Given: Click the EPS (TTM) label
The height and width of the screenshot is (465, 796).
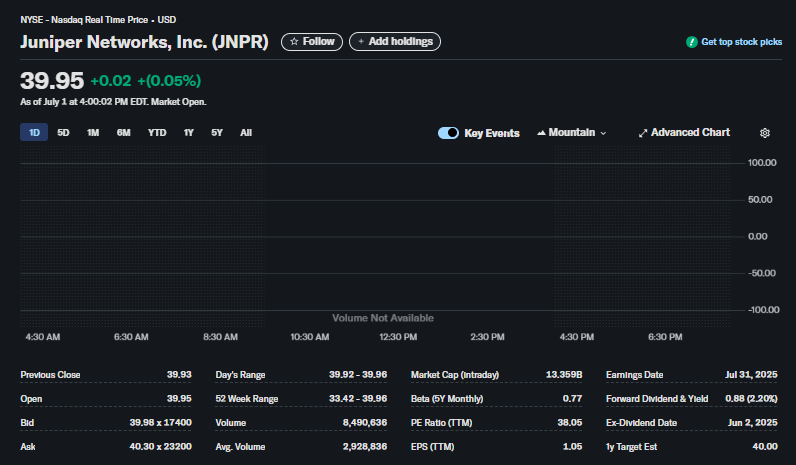Looking at the screenshot, I should (x=433, y=447).
